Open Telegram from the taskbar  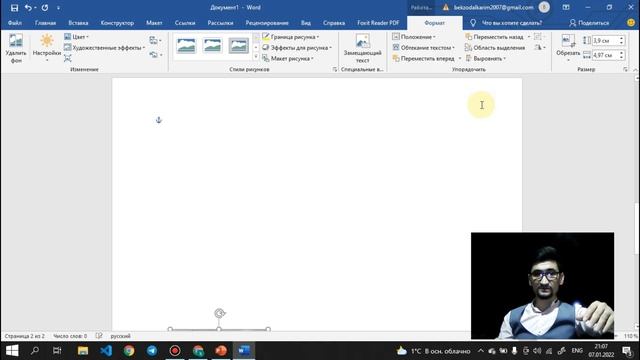[x=152, y=351]
